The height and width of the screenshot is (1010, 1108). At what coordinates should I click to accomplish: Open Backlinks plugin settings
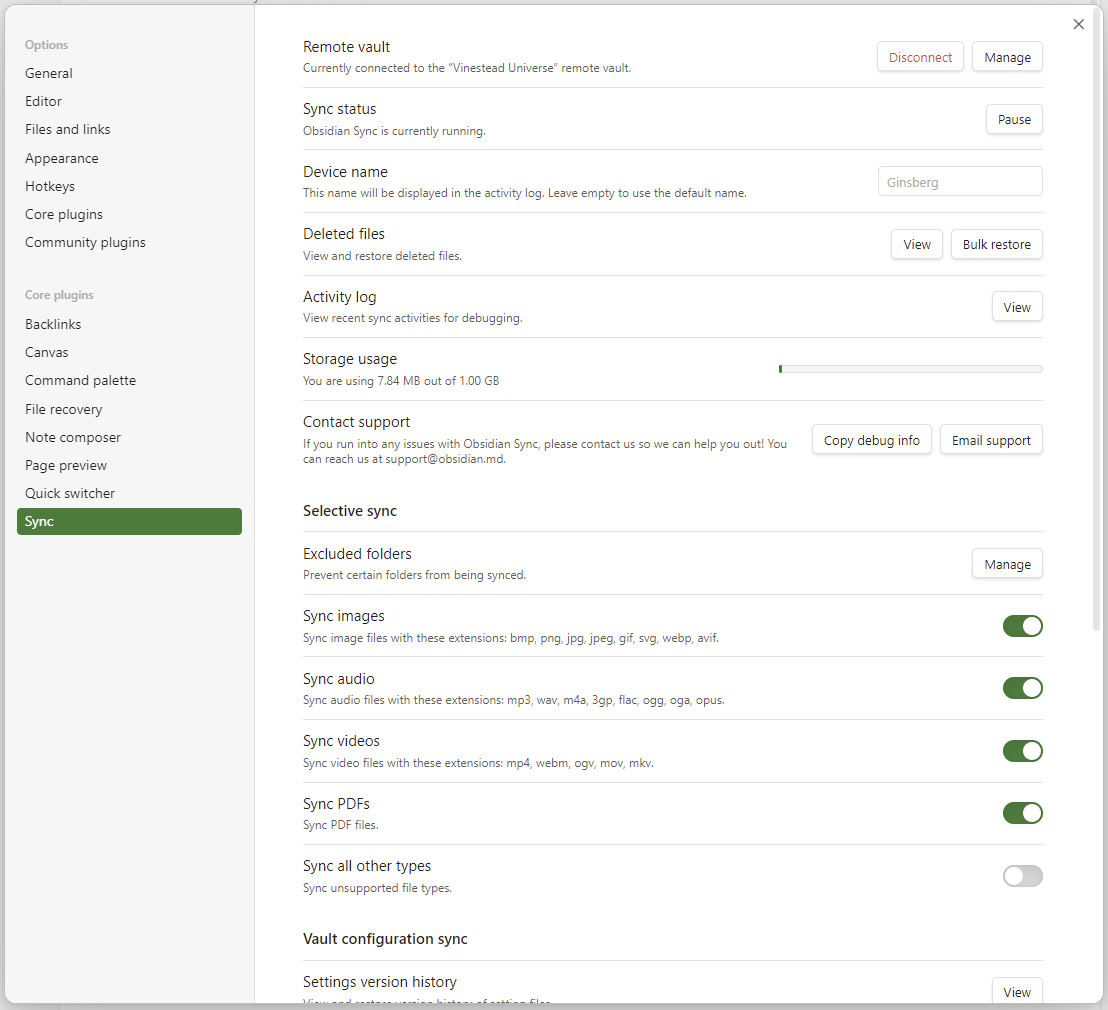(x=129, y=324)
